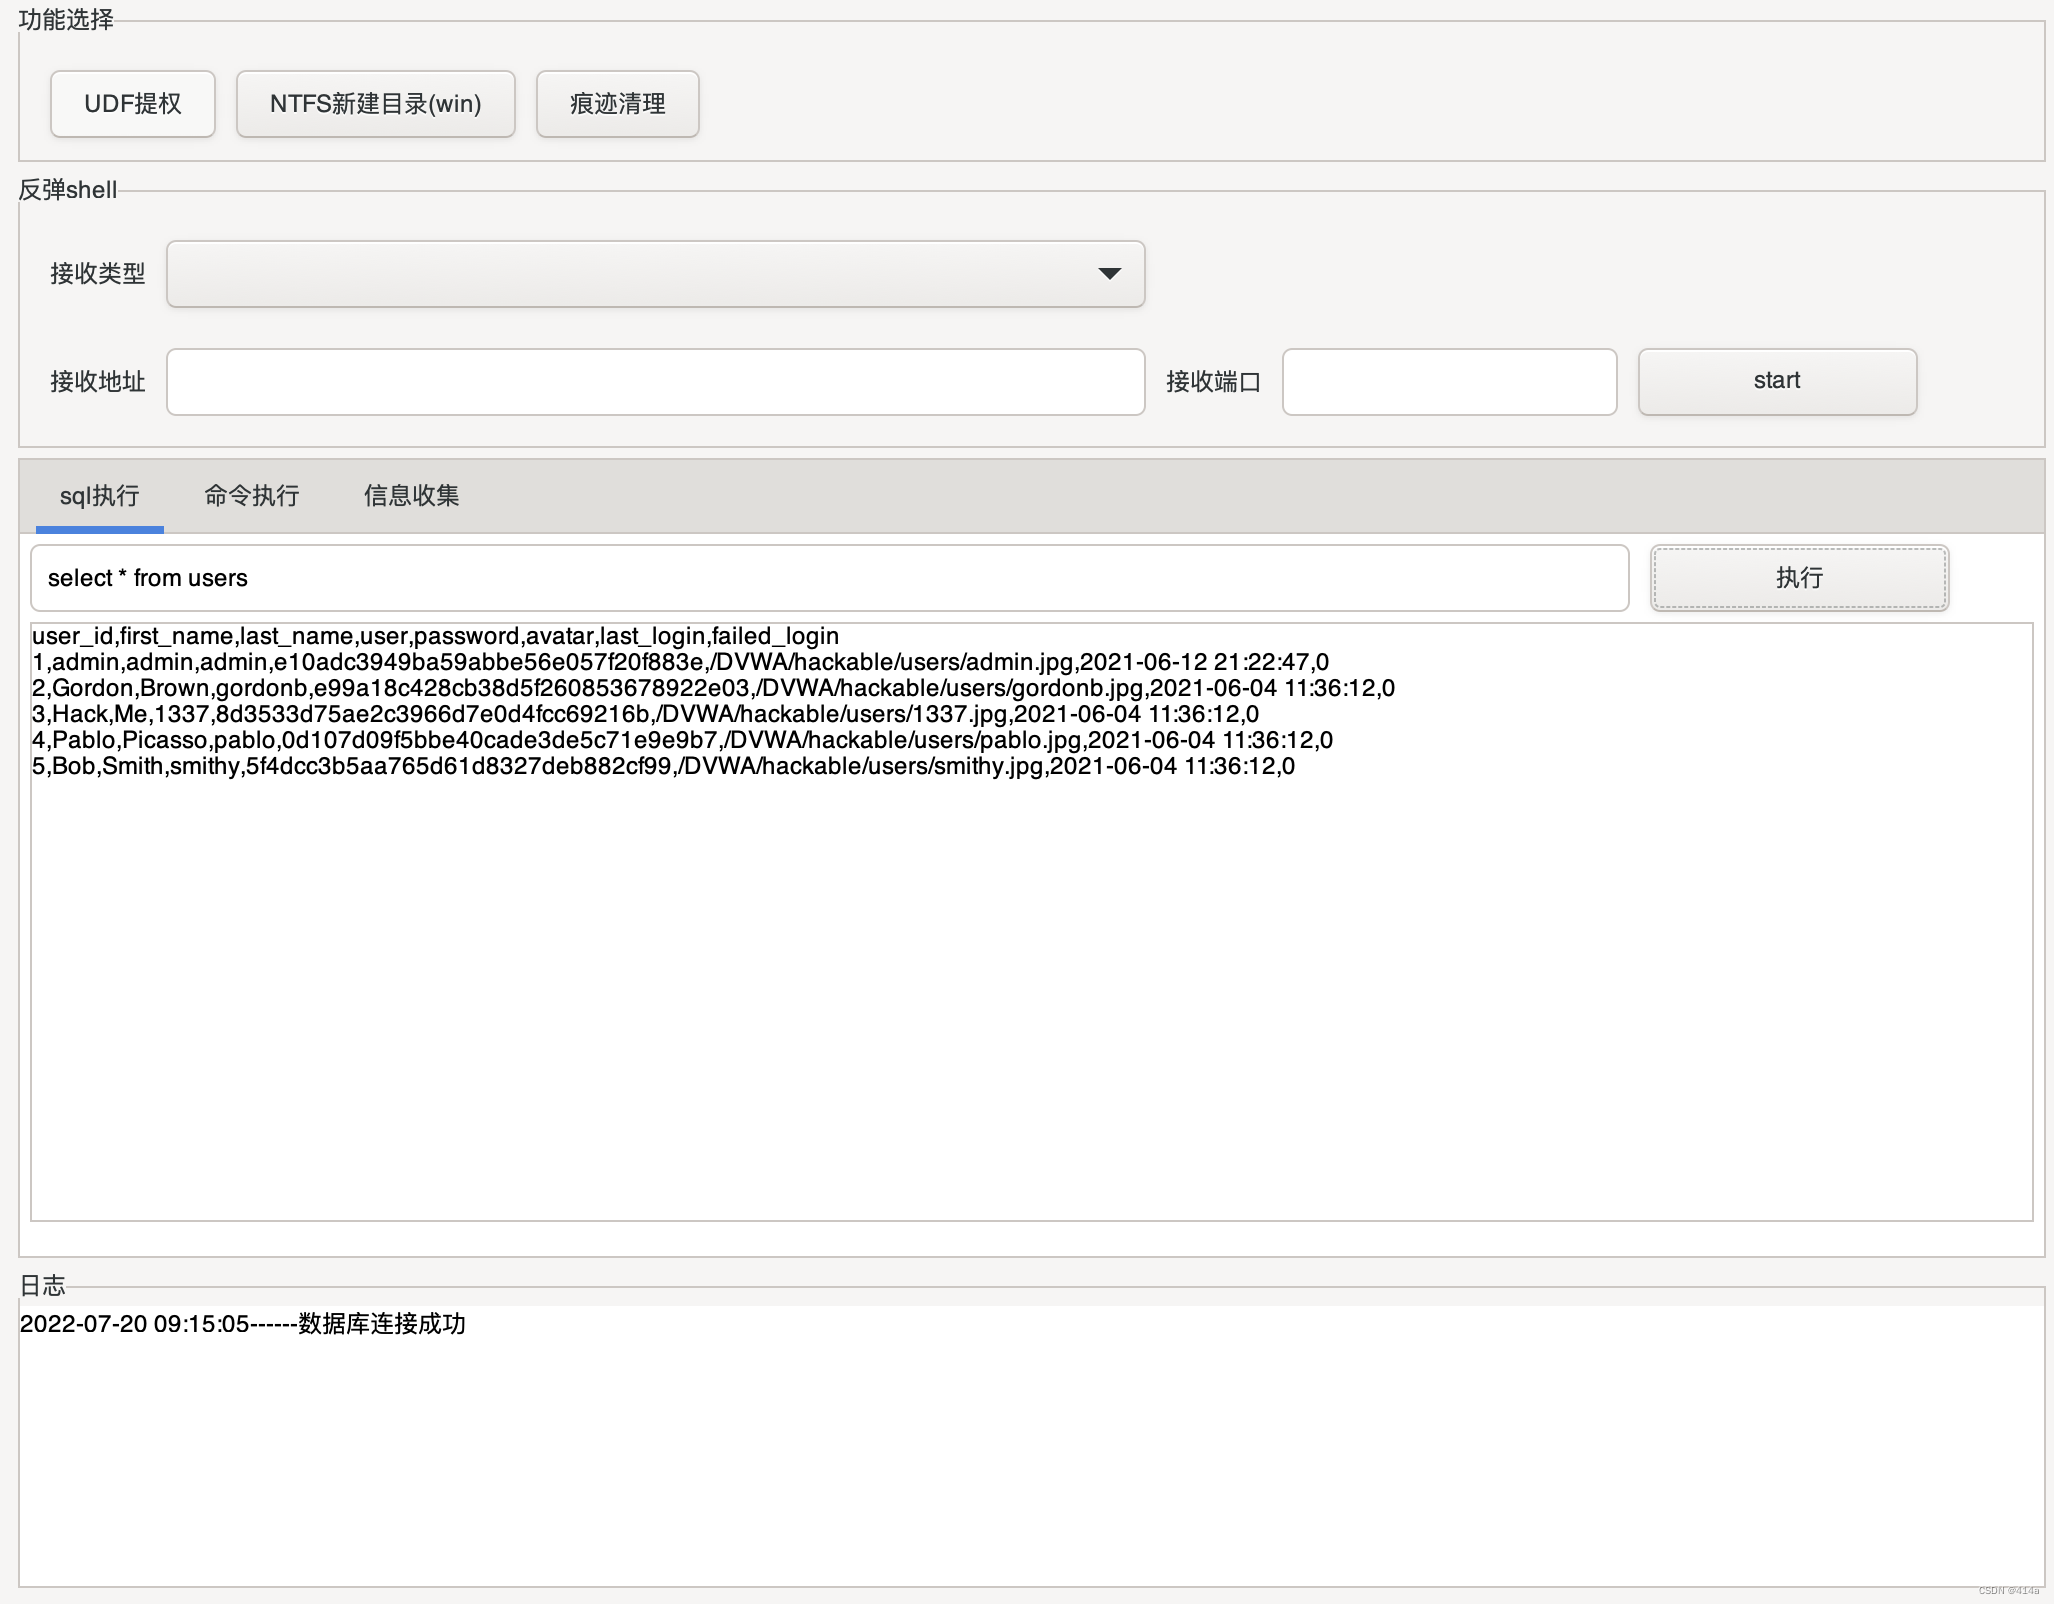Click the UDF提权 button

click(133, 104)
